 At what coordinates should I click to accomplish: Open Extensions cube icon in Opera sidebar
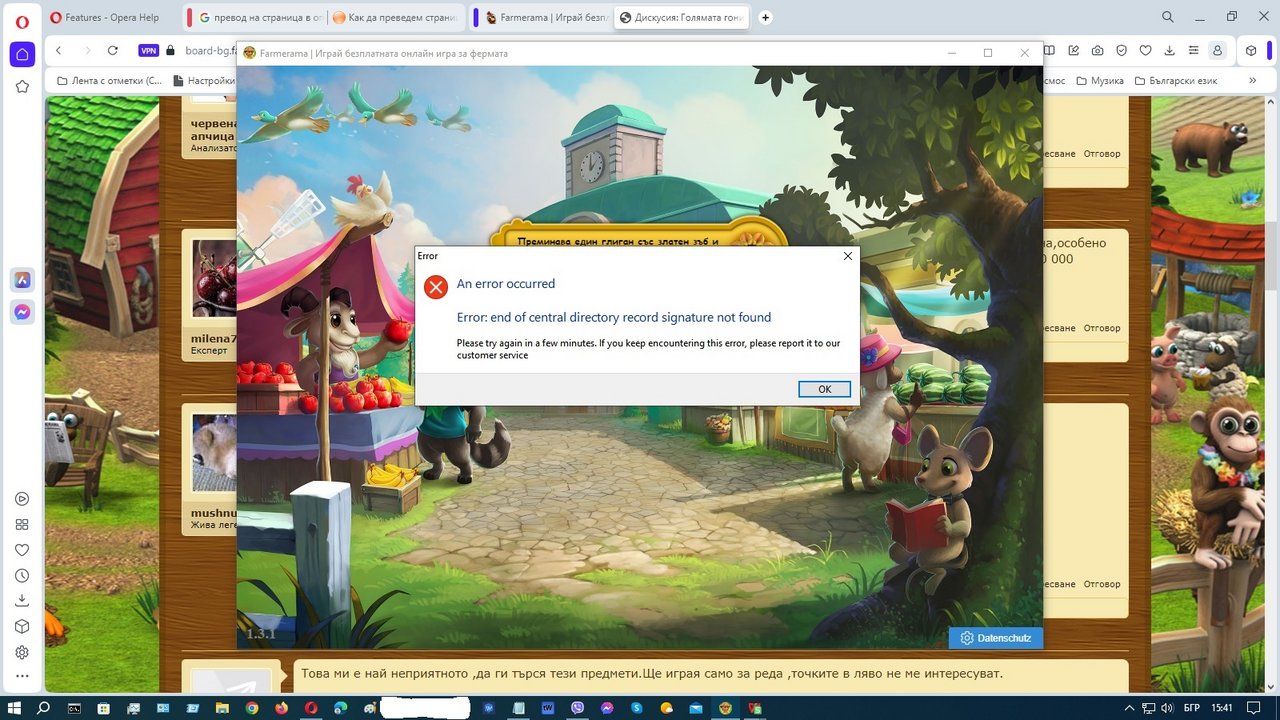pos(22,627)
